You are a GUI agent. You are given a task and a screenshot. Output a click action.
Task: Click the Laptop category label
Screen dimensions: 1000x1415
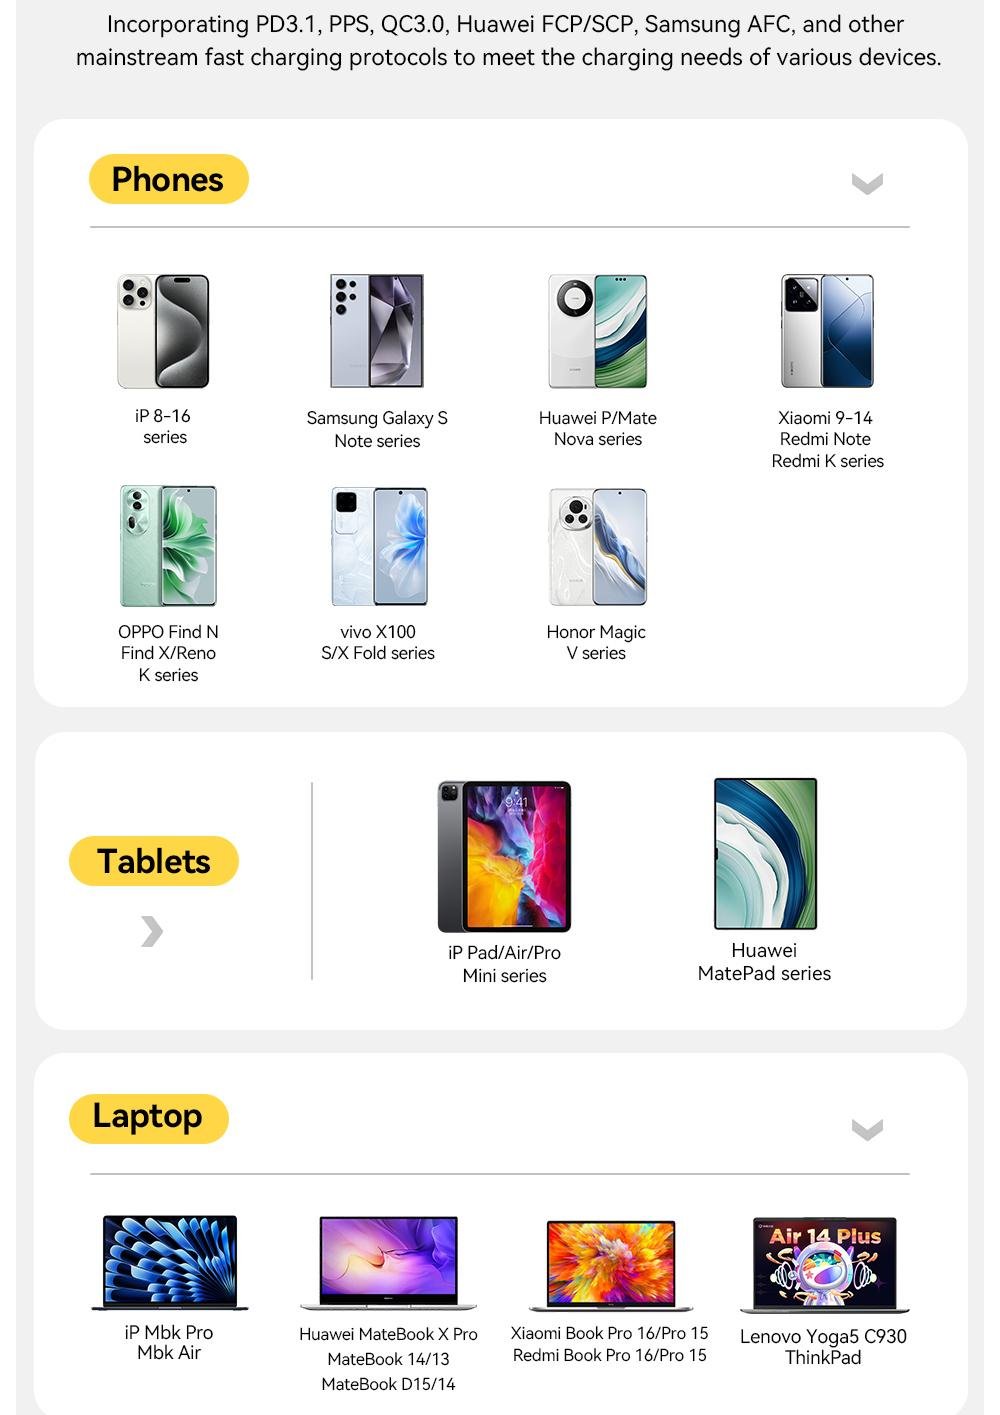pos(148,1117)
